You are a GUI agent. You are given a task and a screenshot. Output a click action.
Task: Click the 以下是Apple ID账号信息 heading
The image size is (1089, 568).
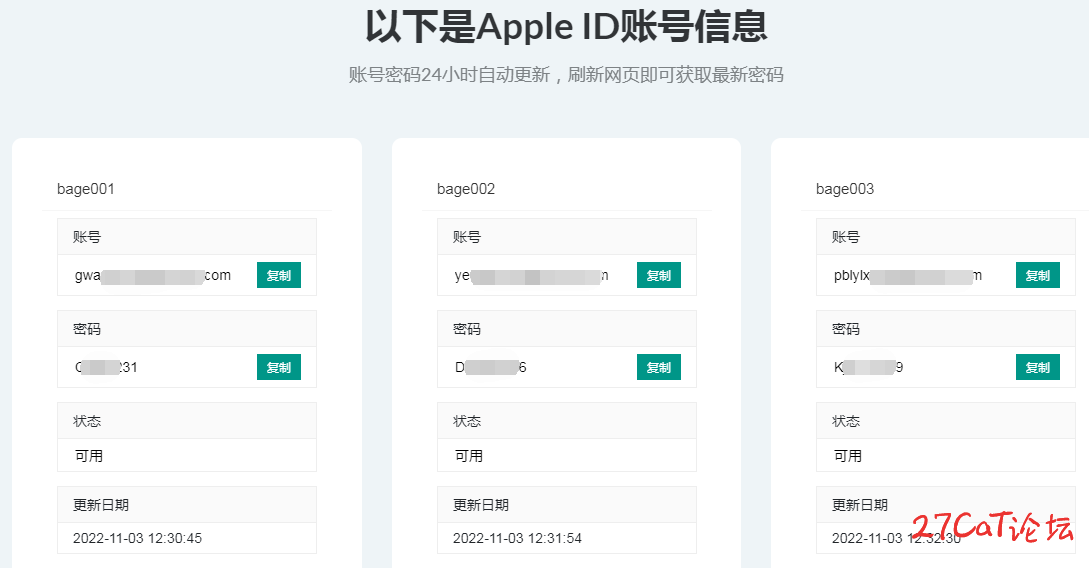point(566,26)
